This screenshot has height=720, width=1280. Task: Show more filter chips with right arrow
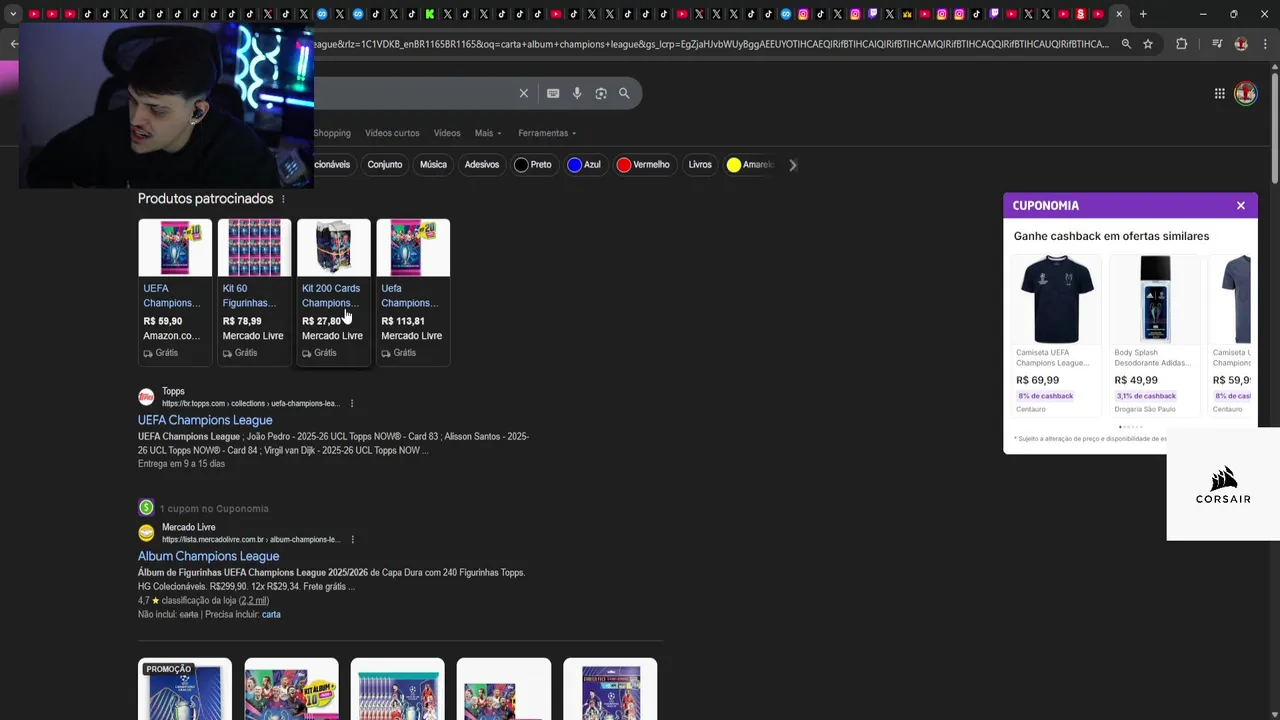click(792, 165)
